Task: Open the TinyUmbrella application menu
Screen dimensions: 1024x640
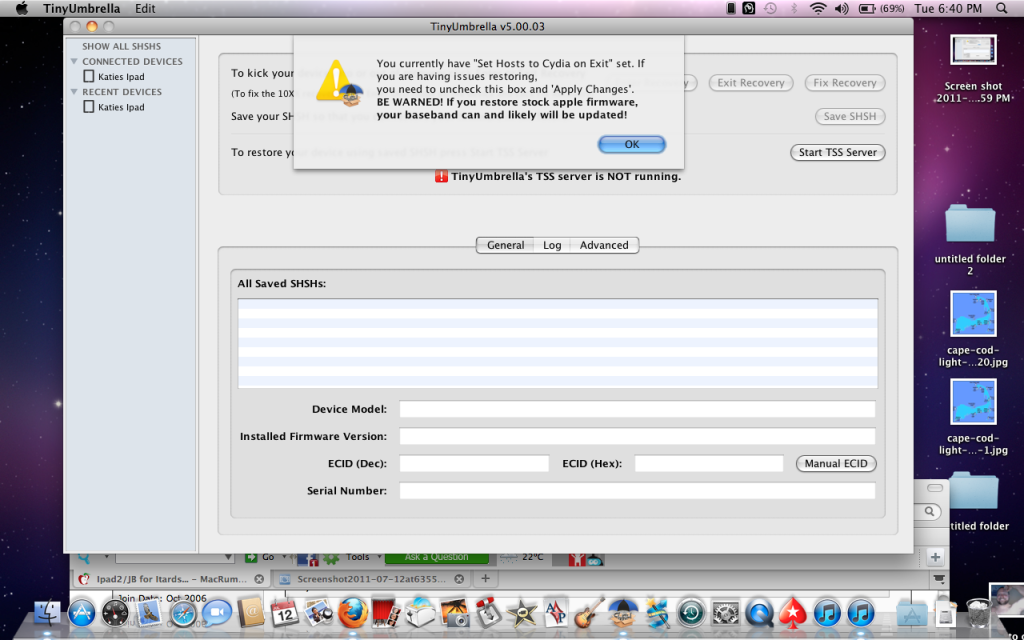Action: coord(81,8)
